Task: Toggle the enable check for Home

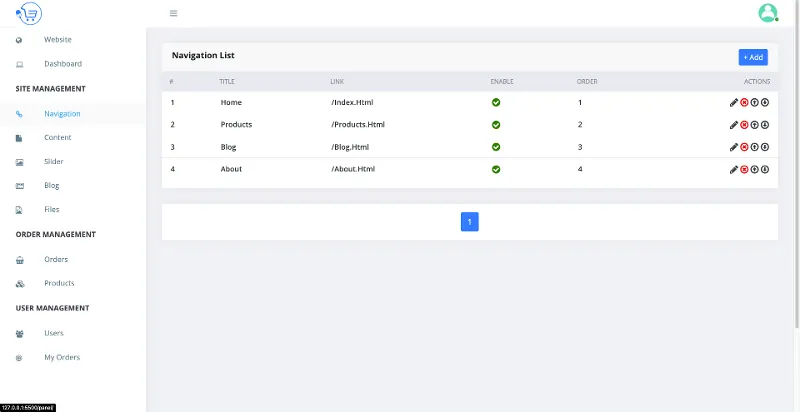Action: [x=496, y=103]
